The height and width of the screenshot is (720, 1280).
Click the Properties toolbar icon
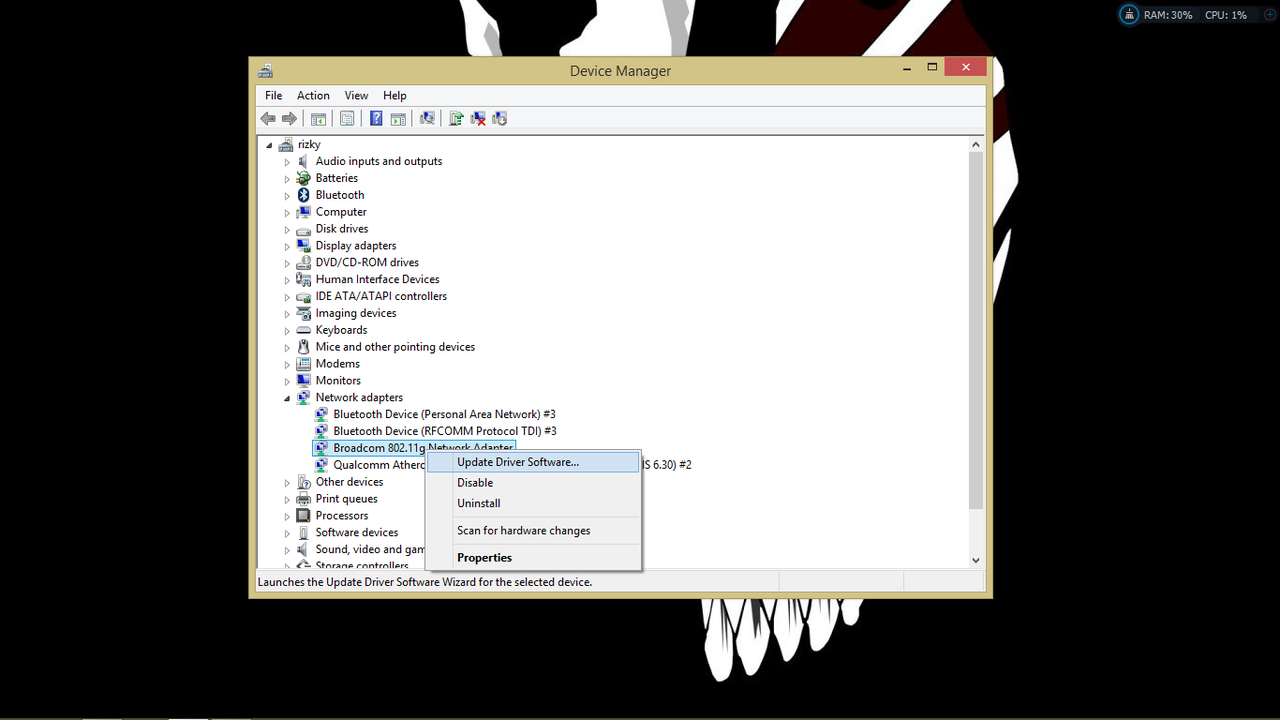[347, 118]
